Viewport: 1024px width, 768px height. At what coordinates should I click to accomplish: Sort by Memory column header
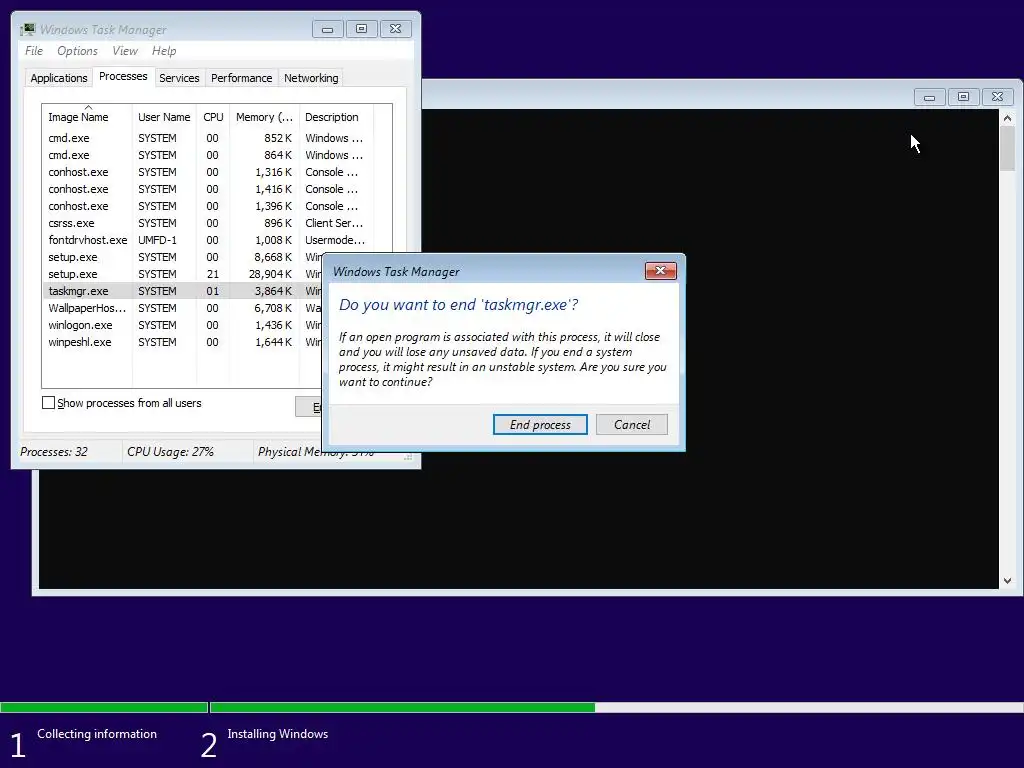pyautogui.click(x=264, y=117)
